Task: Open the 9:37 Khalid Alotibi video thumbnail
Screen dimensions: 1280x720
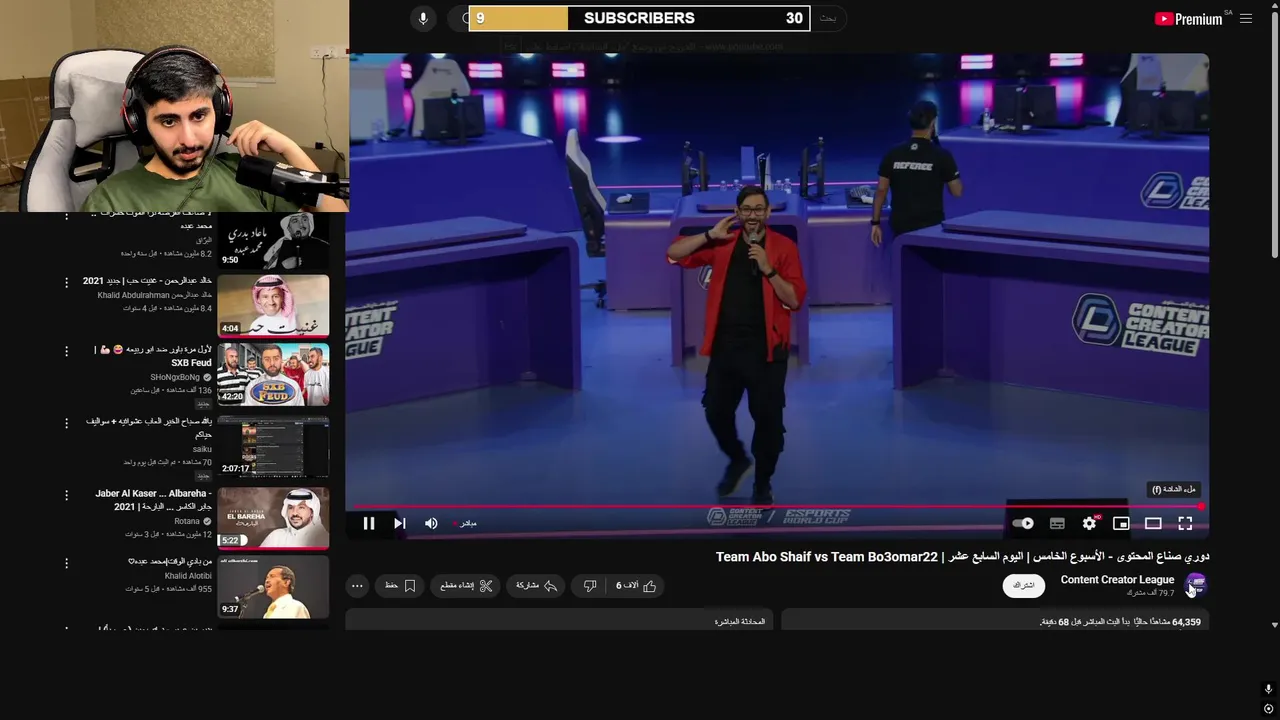Action: (273, 587)
